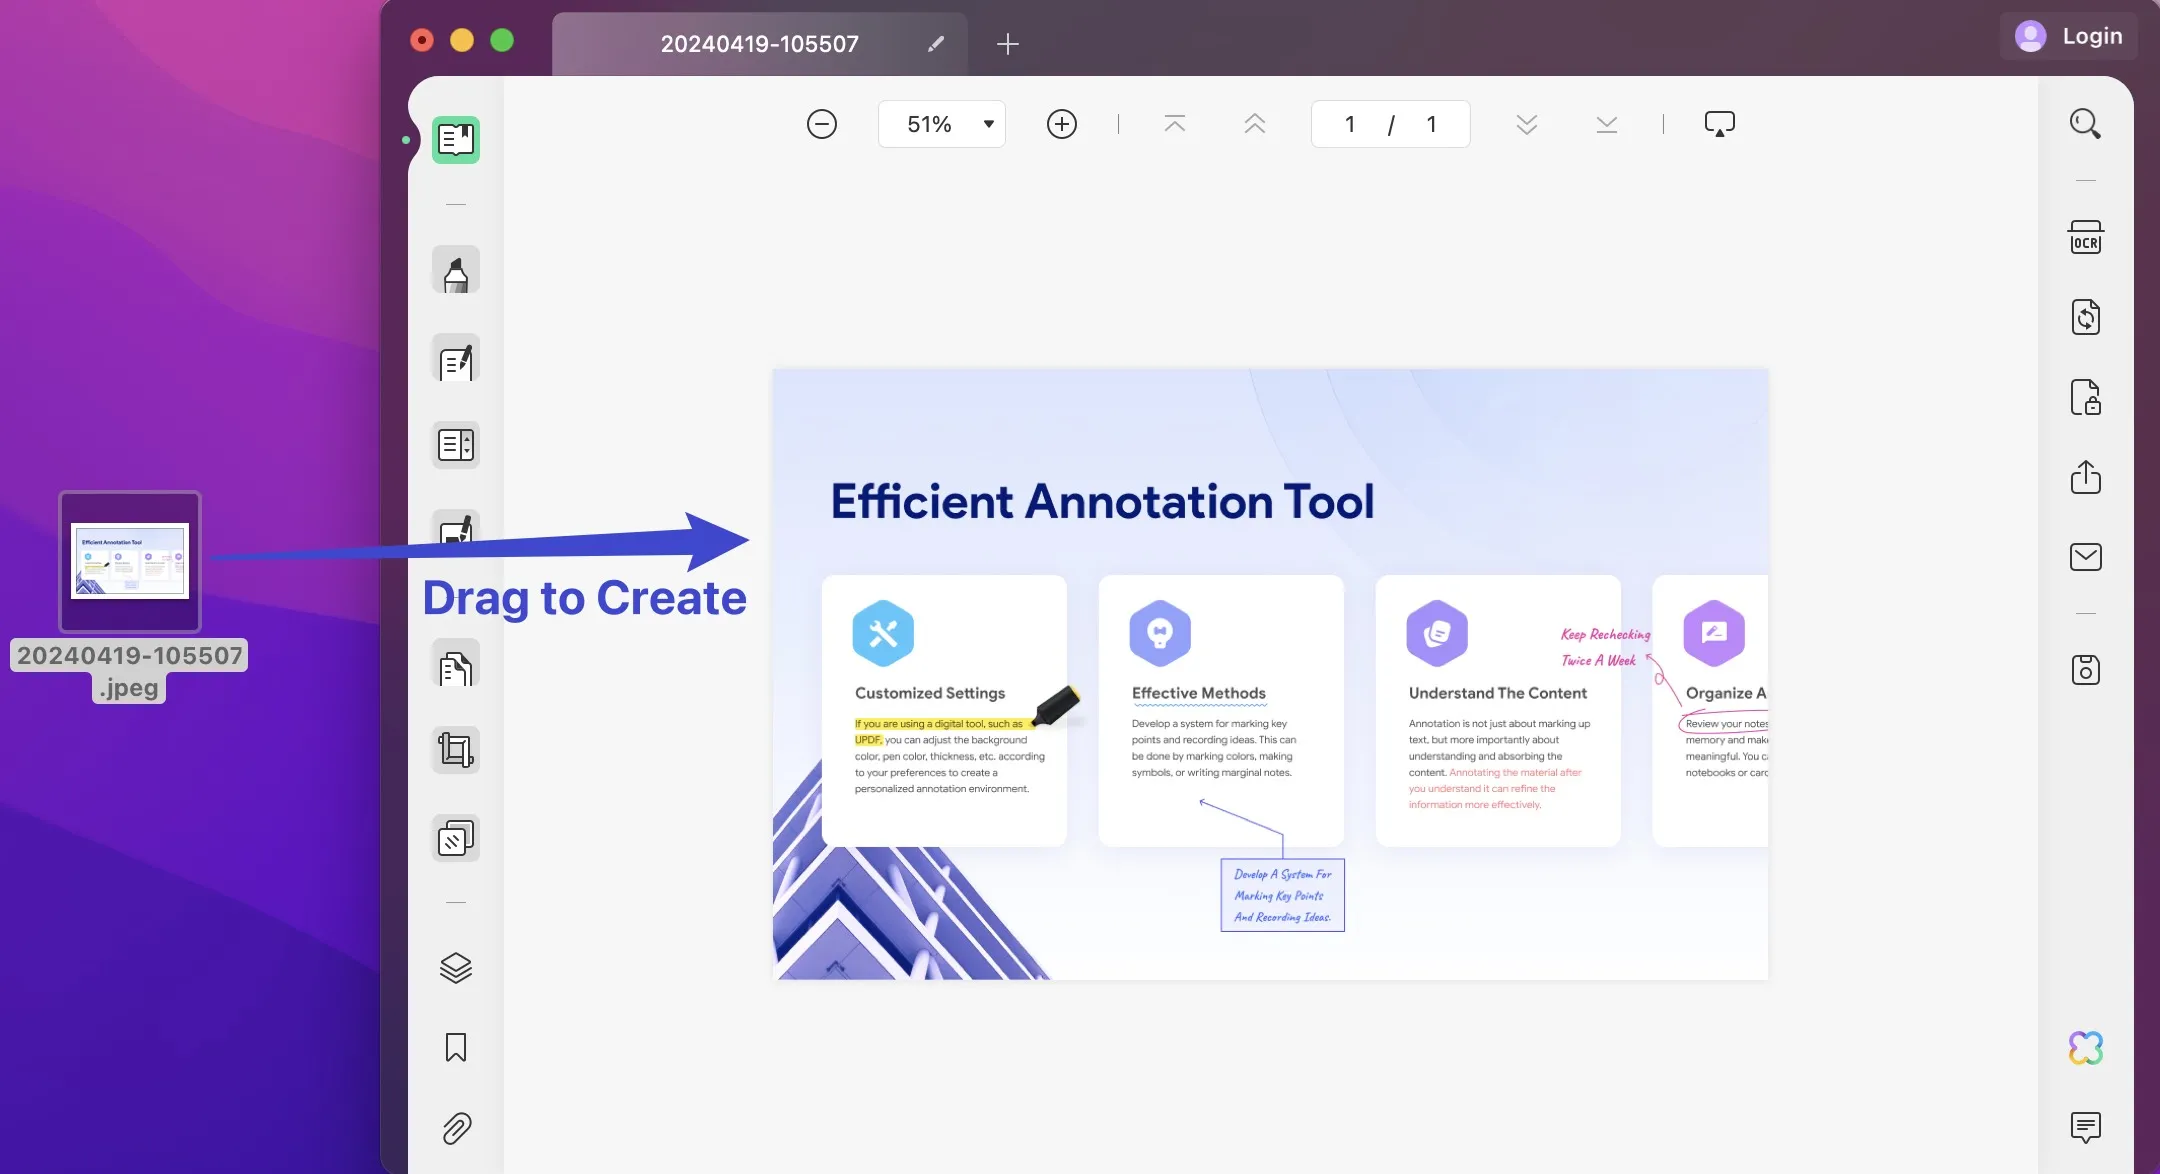Open a new tab with plus
This screenshot has height=1174, width=2160.
(x=1008, y=44)
